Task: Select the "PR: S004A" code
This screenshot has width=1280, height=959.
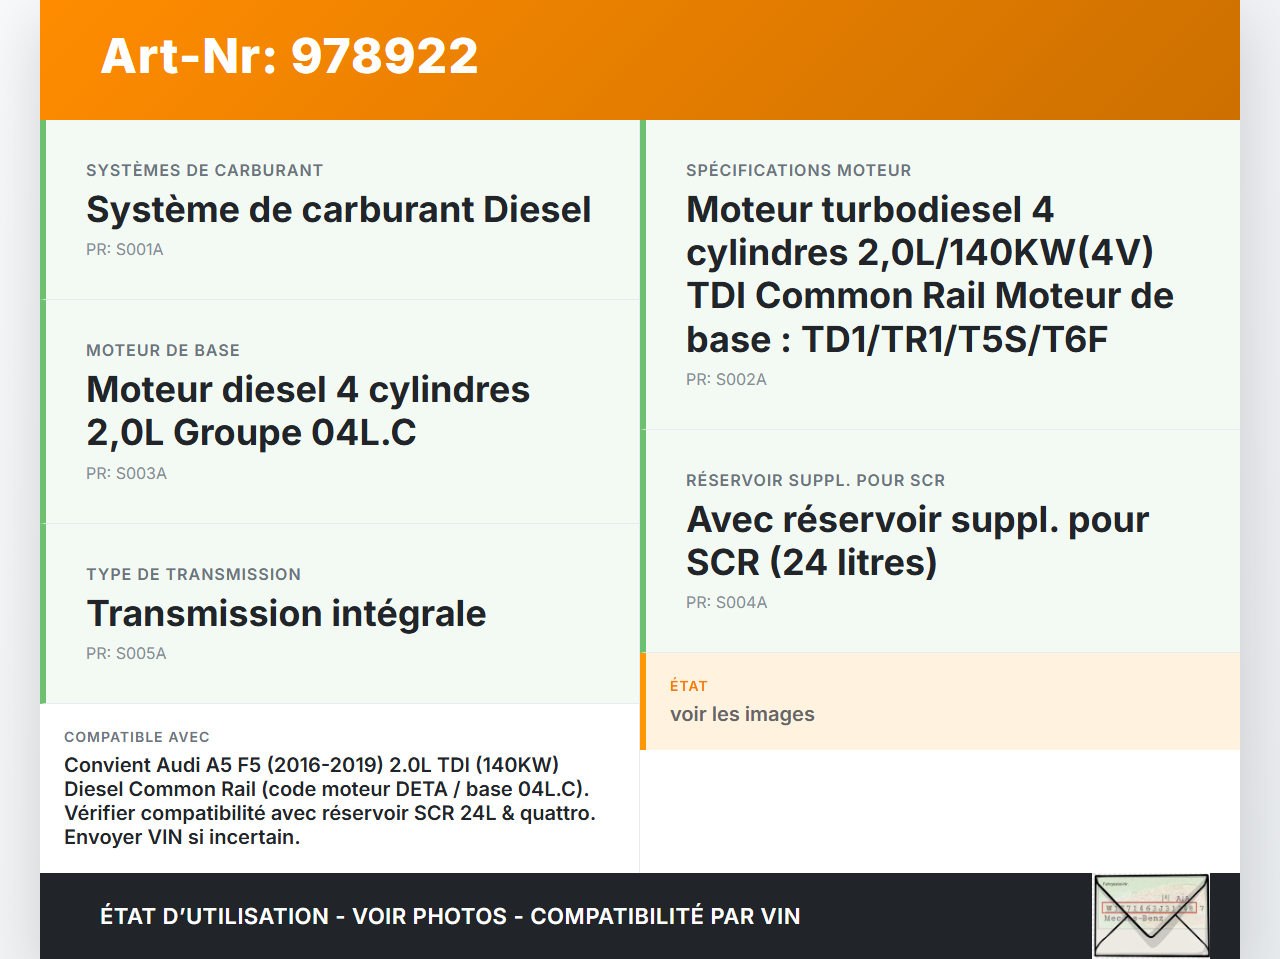Action: [727, 602]
